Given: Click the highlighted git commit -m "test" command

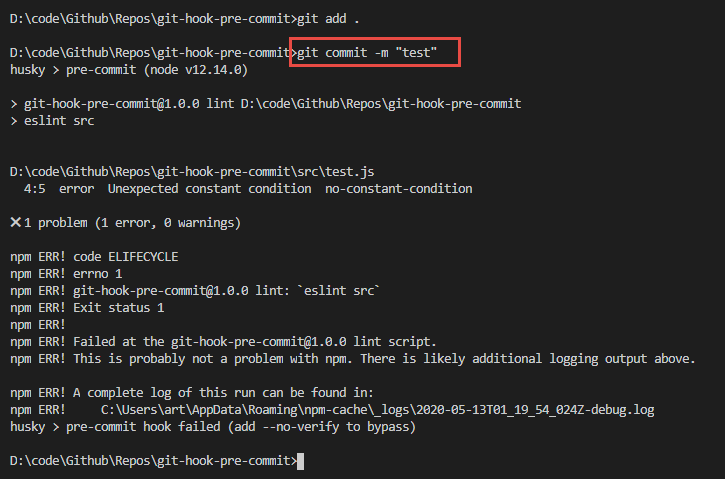Looking at the screenshot, I should 367,53.
